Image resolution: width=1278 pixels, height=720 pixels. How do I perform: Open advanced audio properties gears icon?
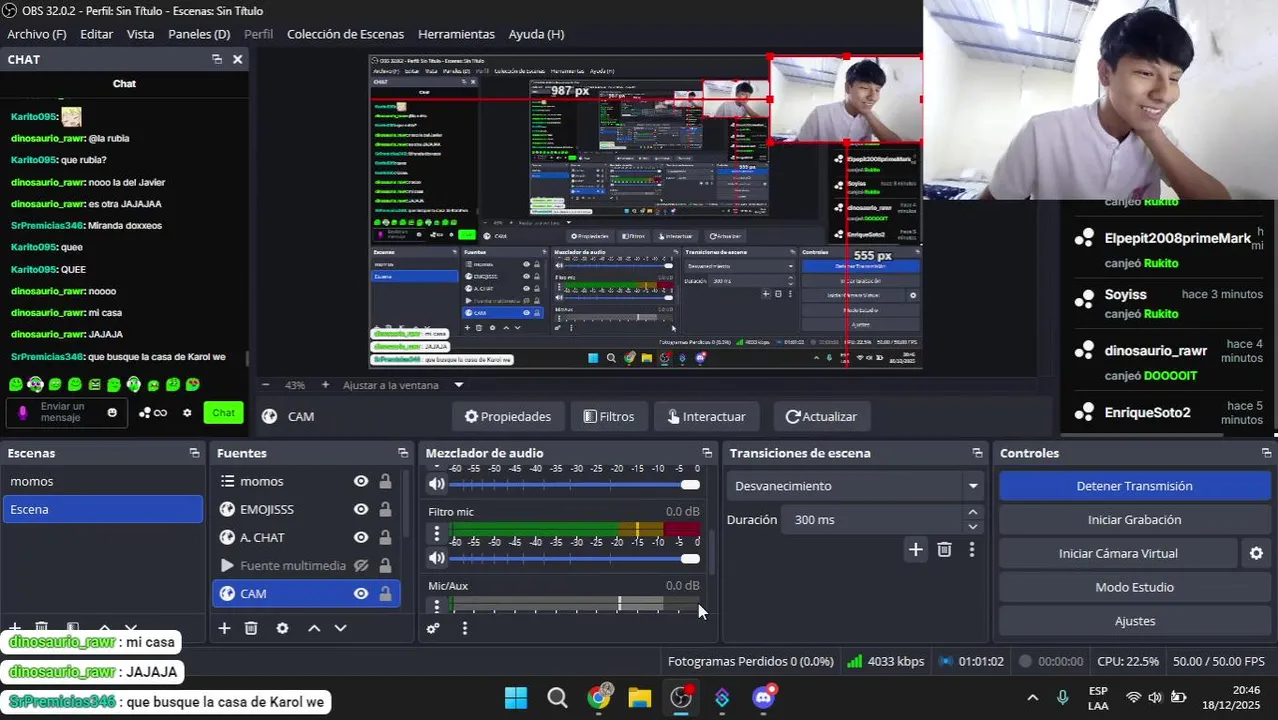[x=433, y=628]
